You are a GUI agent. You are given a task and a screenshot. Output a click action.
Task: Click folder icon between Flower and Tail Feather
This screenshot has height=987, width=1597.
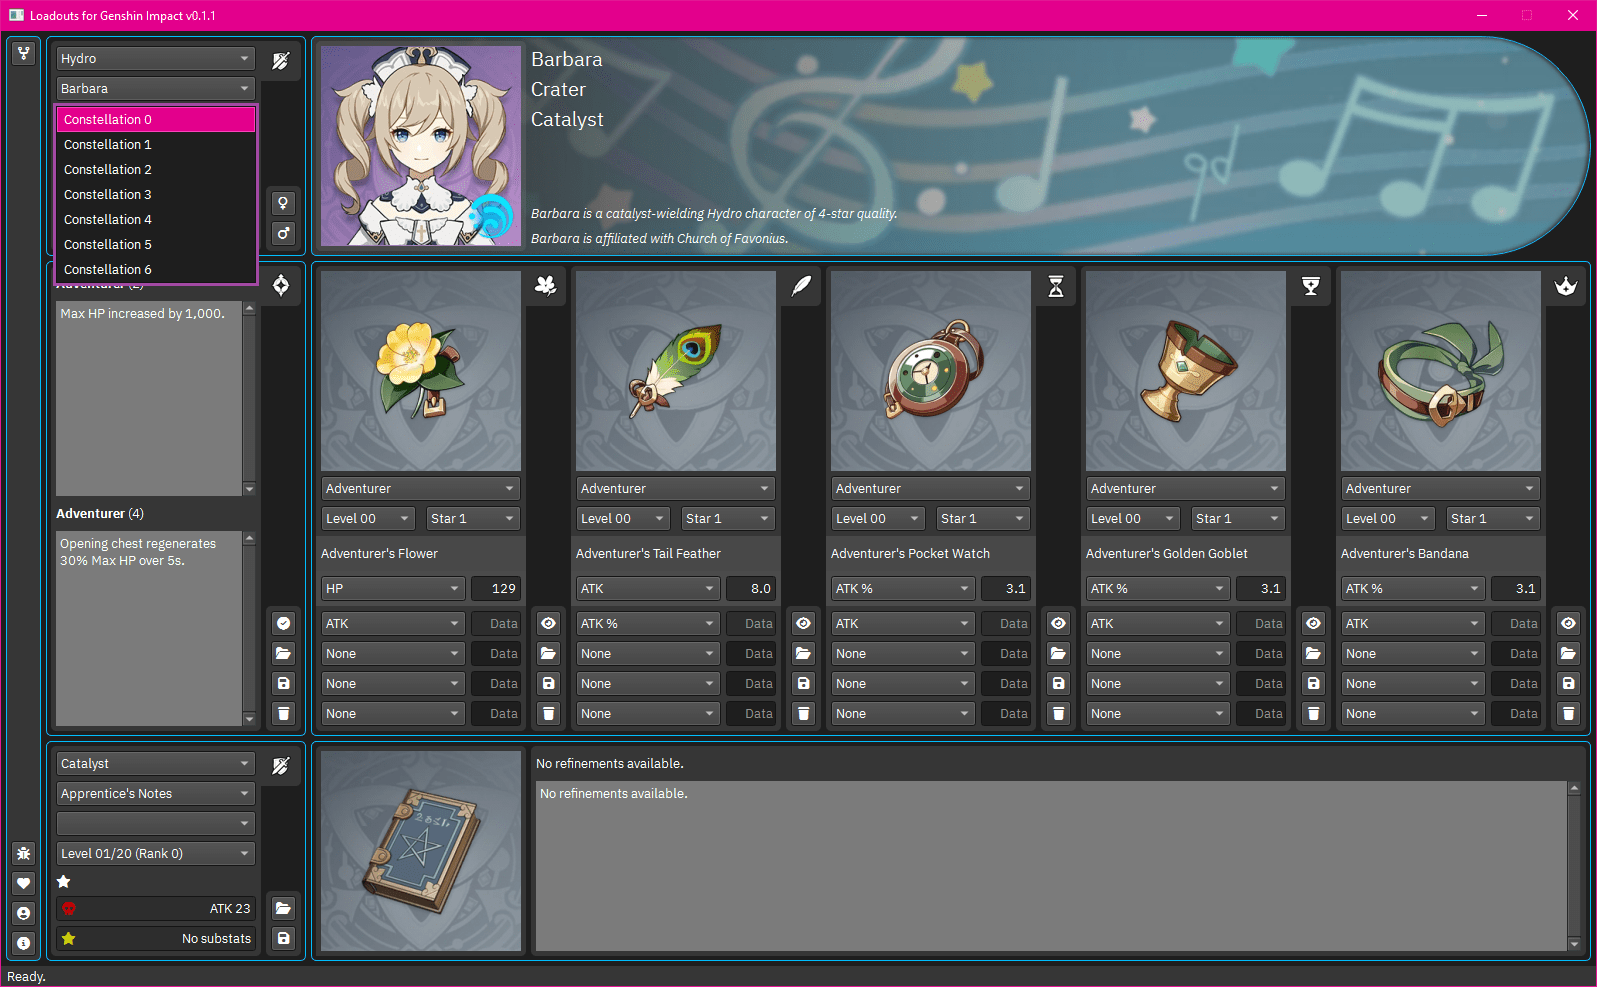[549, 653]
